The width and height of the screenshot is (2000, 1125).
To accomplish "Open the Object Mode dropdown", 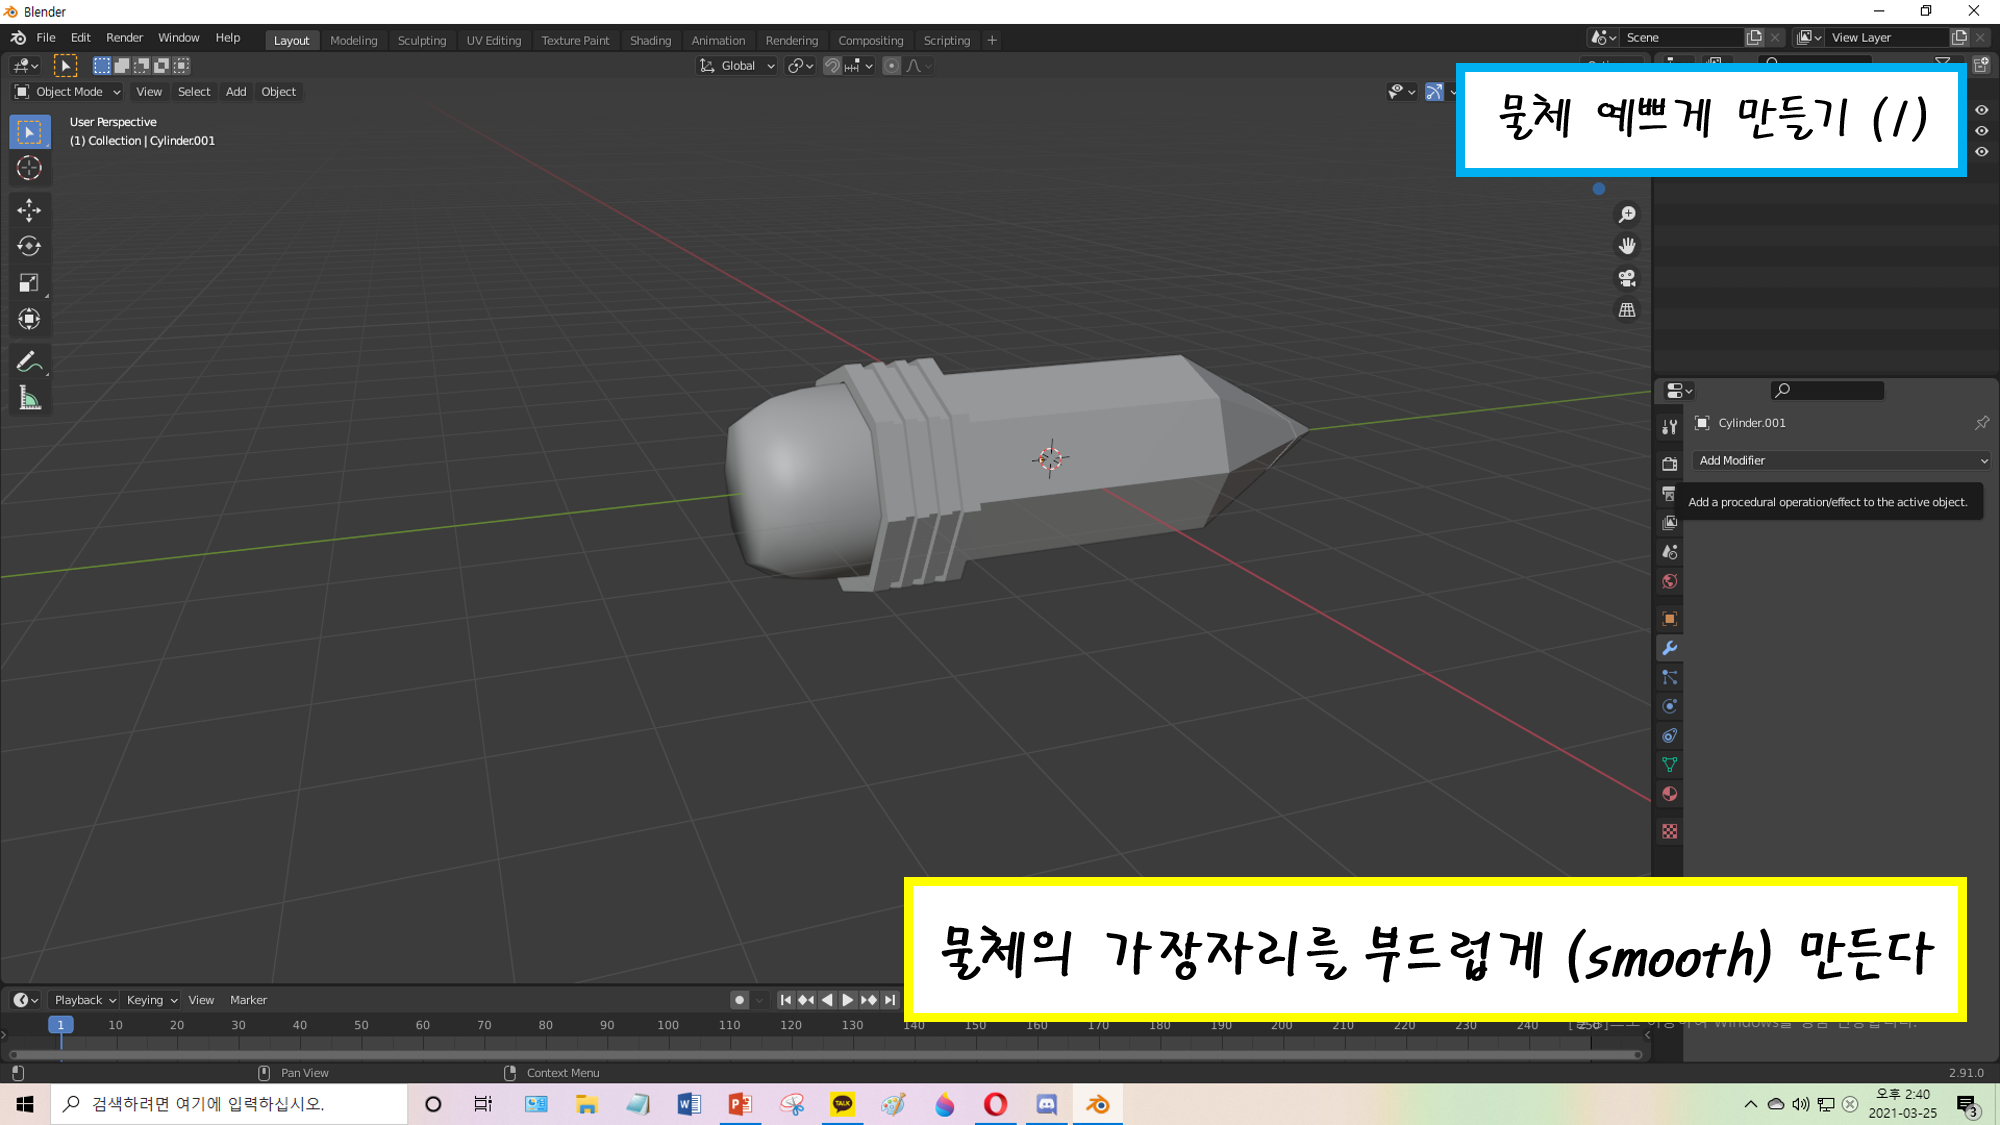I will tap(68, 92).
